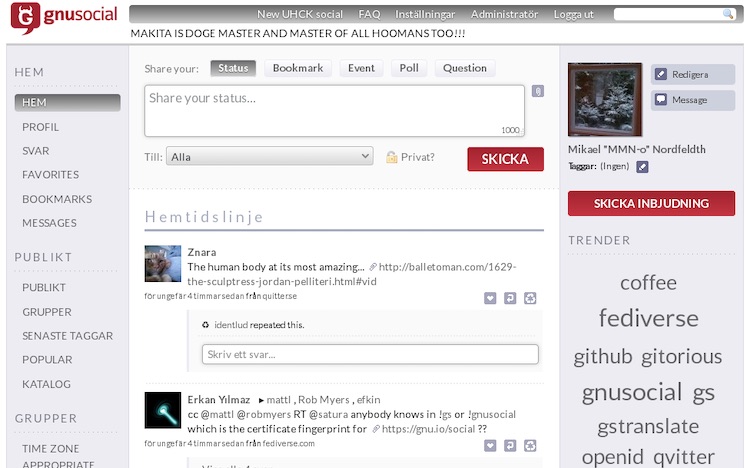Open FAVORITES in the sidebar
Screen dimensions: 750x468
point(51,175)
